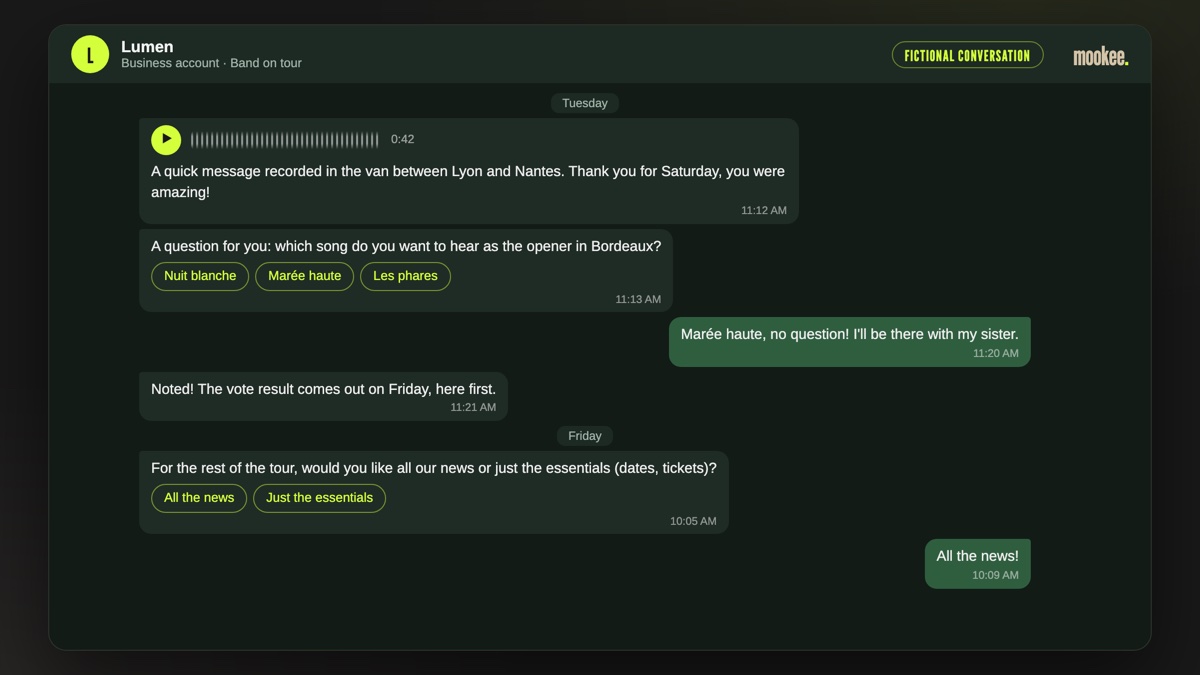Click the 11:20 AM timestamp
The width and height of the screenshot is (1200, 675).
pyautogui.click(x=996, y=353)
